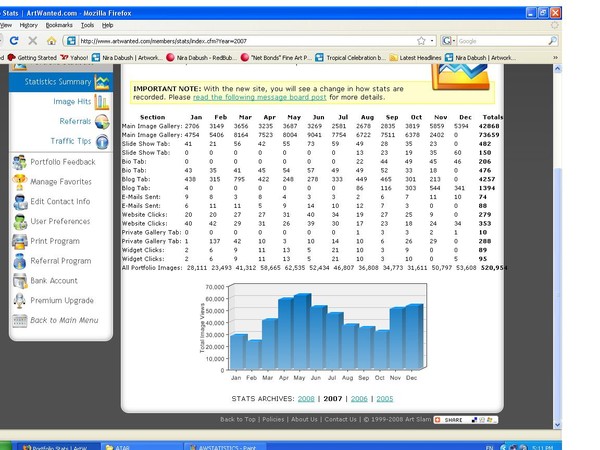Click the Traffic Tips info icon

click(x=102, y=142)
